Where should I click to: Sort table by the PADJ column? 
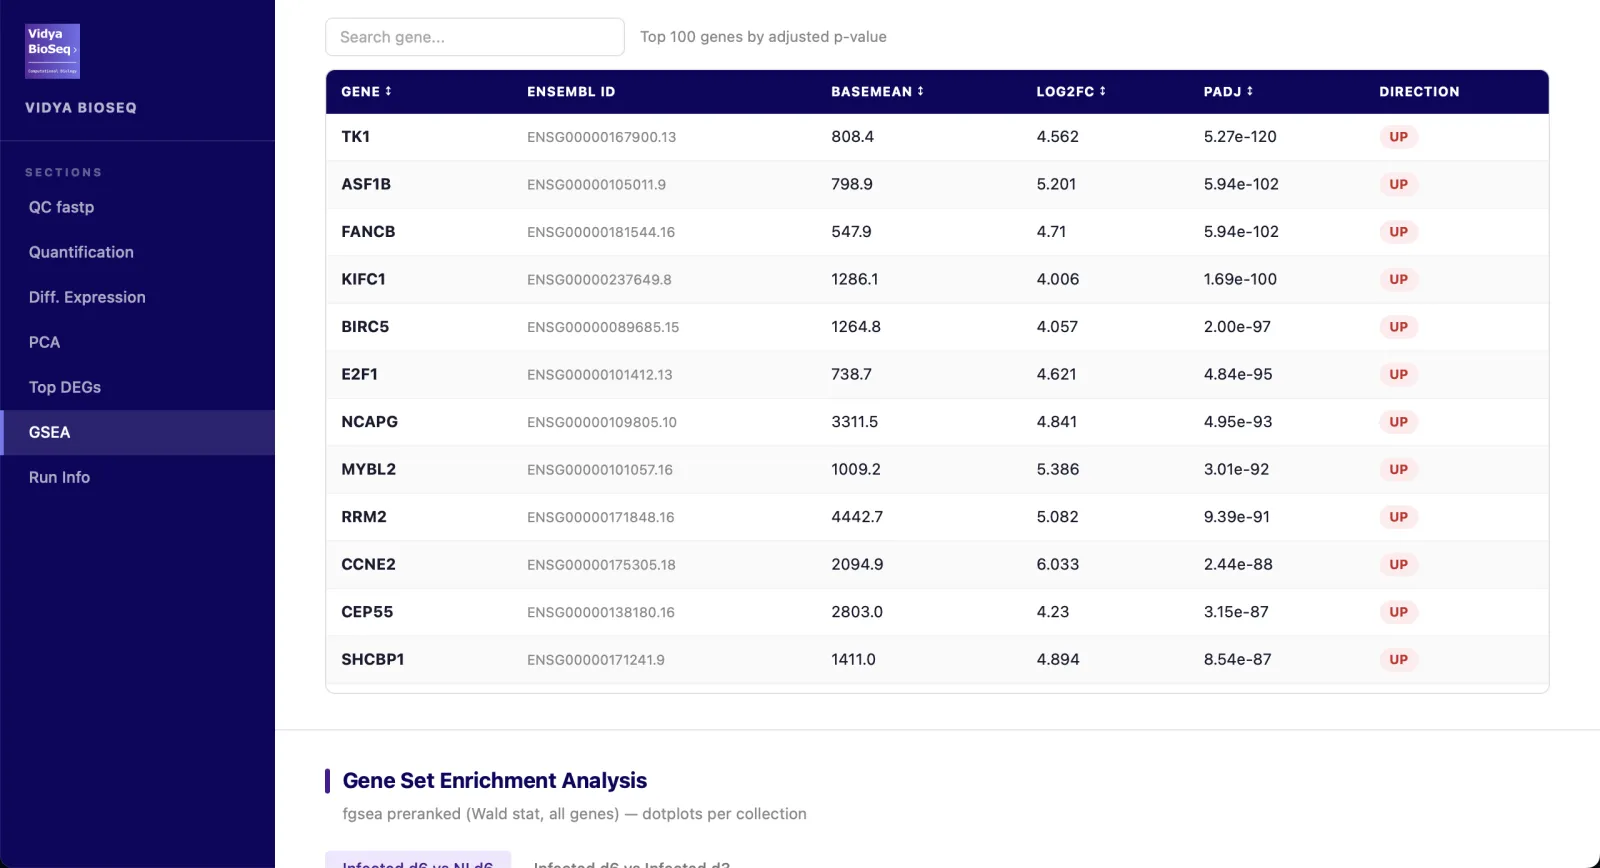[1228, 91]
